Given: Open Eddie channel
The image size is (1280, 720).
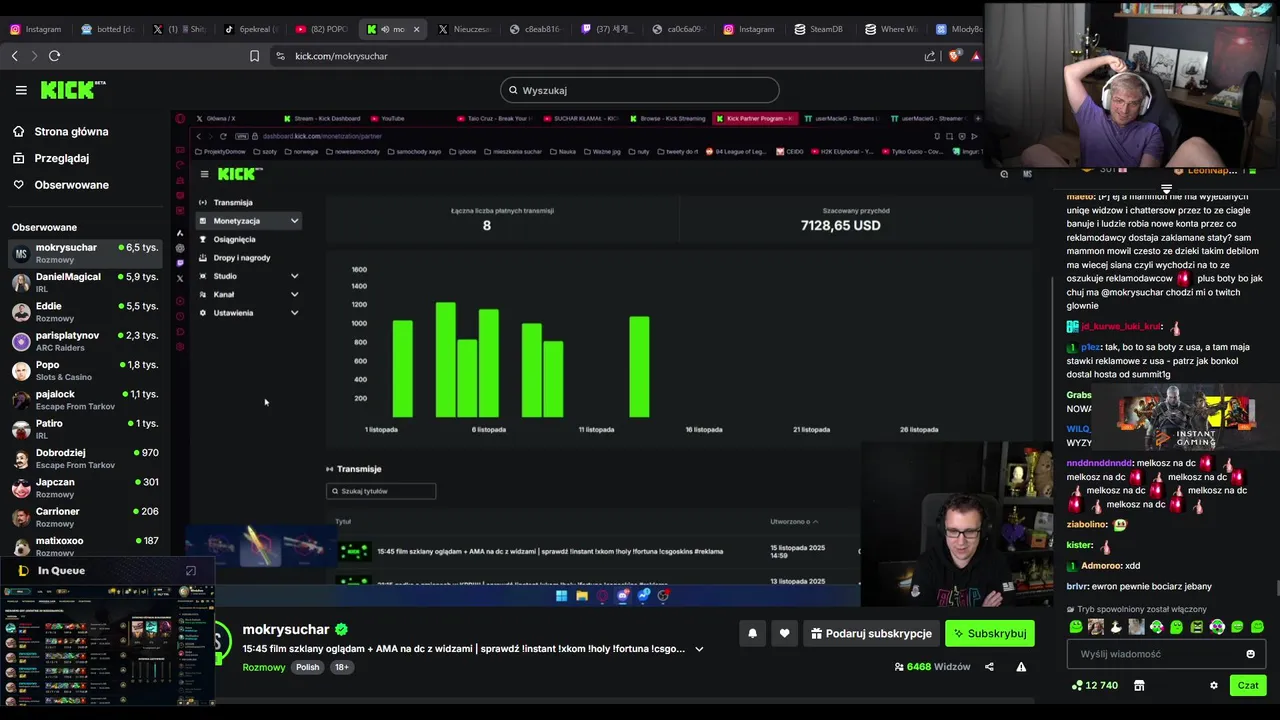Looking at the screenshot, I should pyautogui.click(x=85, y=312).
